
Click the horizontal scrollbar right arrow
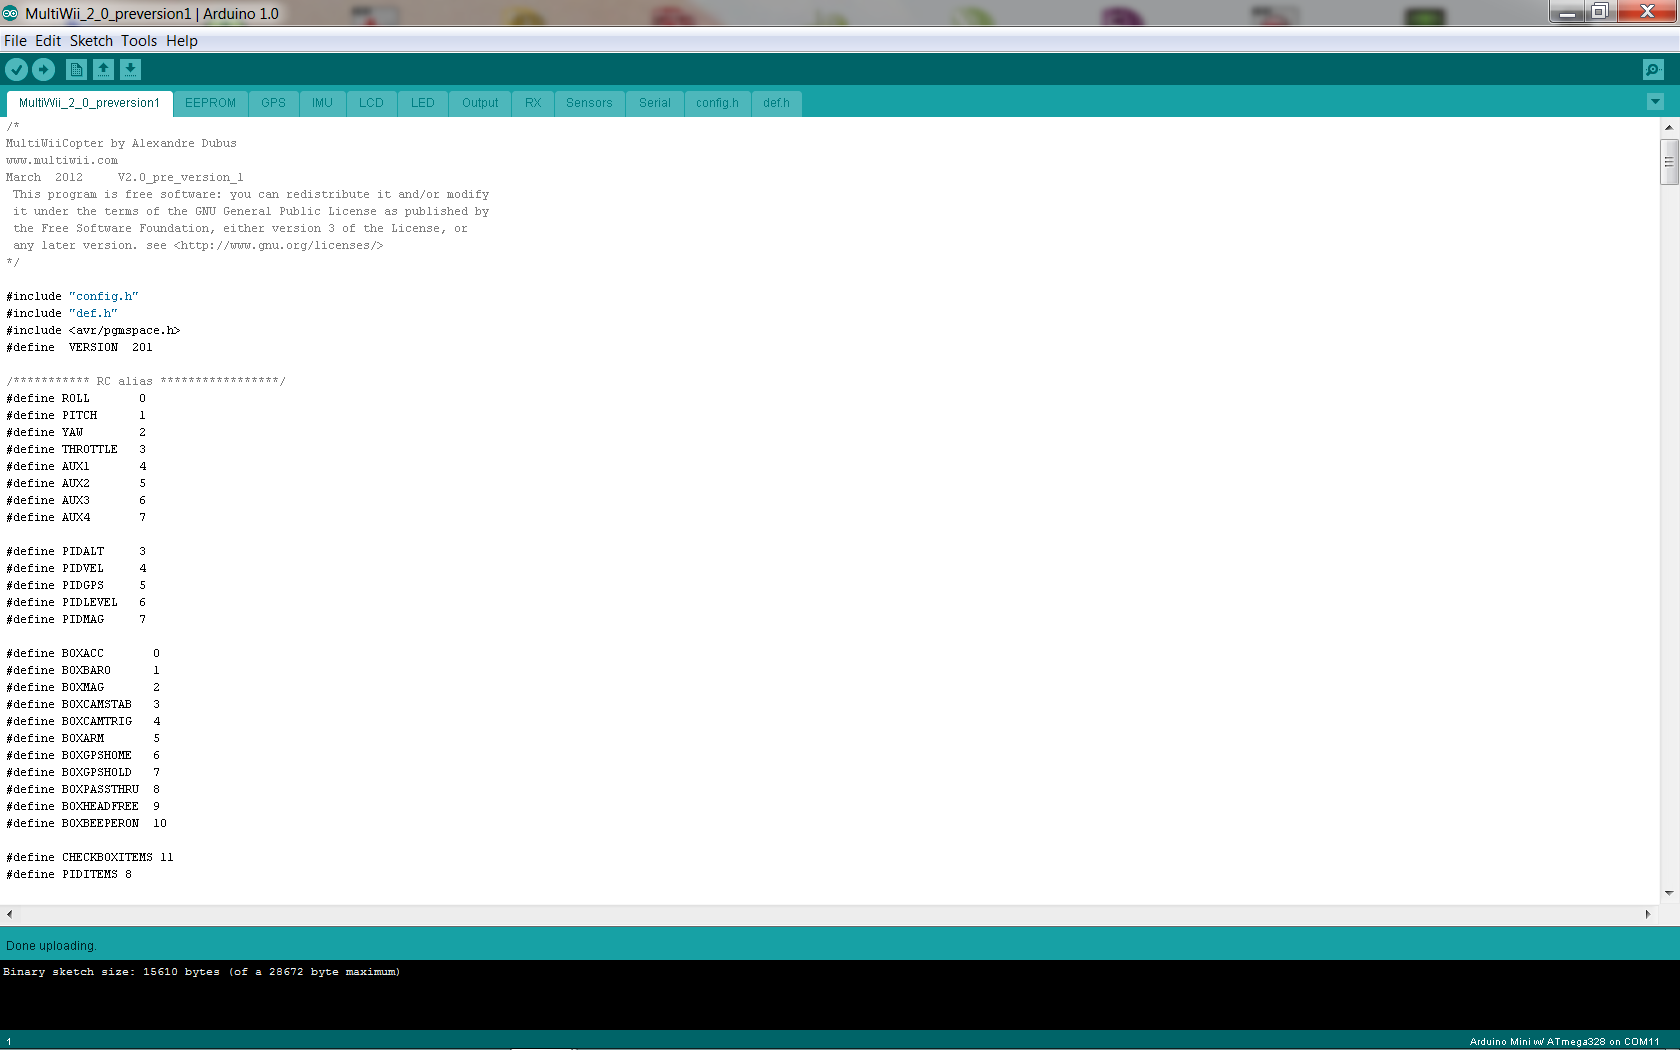(x=1648, y=914)
